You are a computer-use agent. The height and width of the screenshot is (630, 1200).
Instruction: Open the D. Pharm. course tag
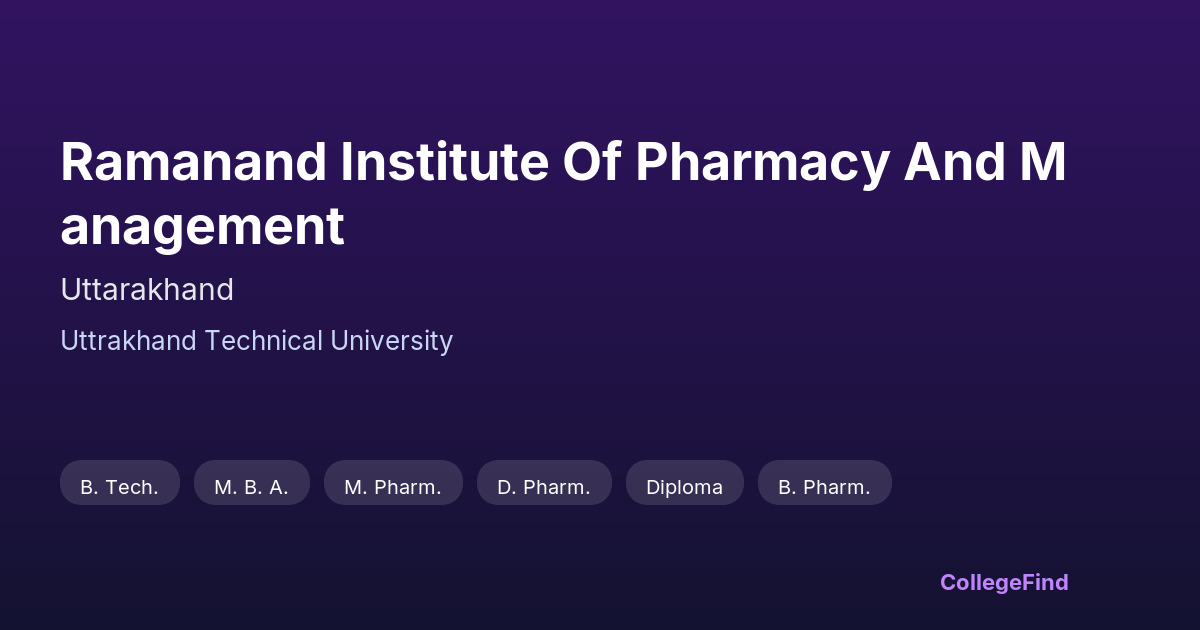[544, 487]
